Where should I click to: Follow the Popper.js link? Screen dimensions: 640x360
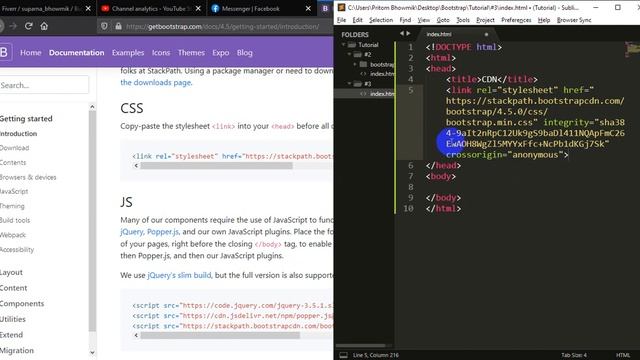pos(163,232)
